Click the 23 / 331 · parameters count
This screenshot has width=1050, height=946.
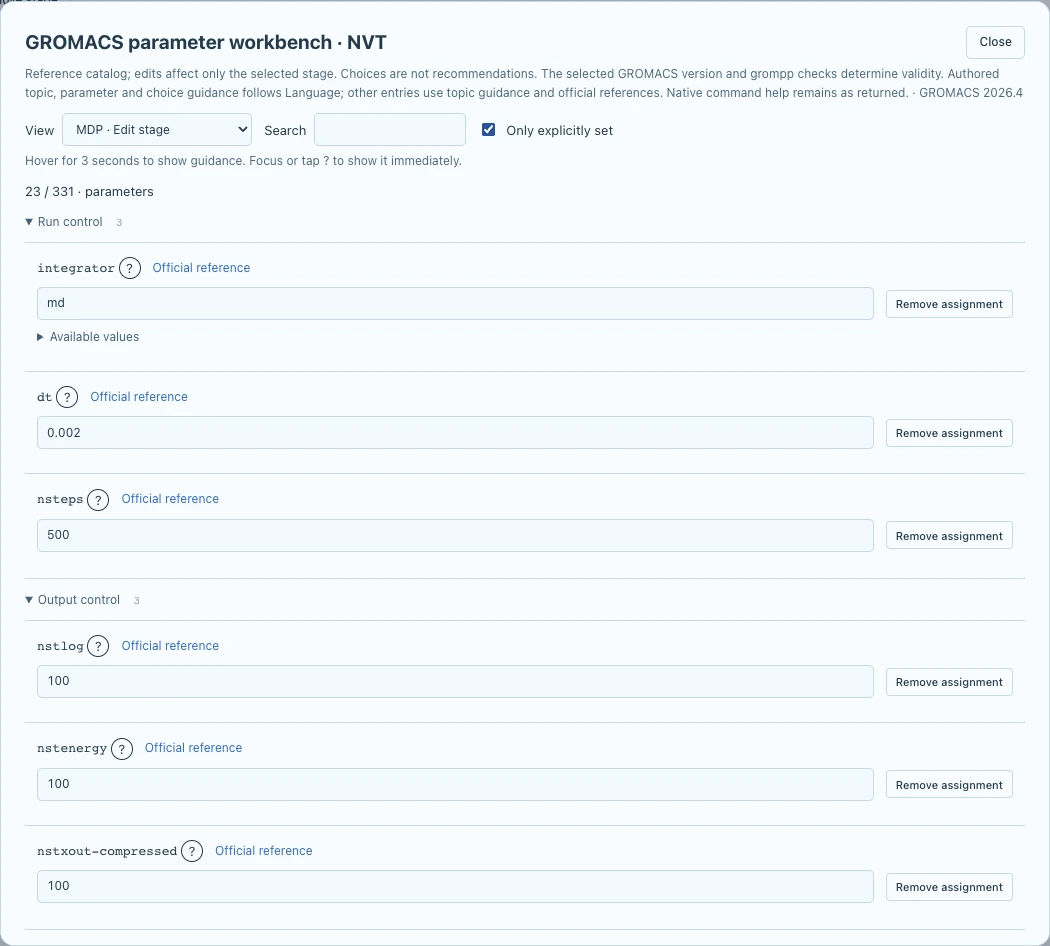89,191
